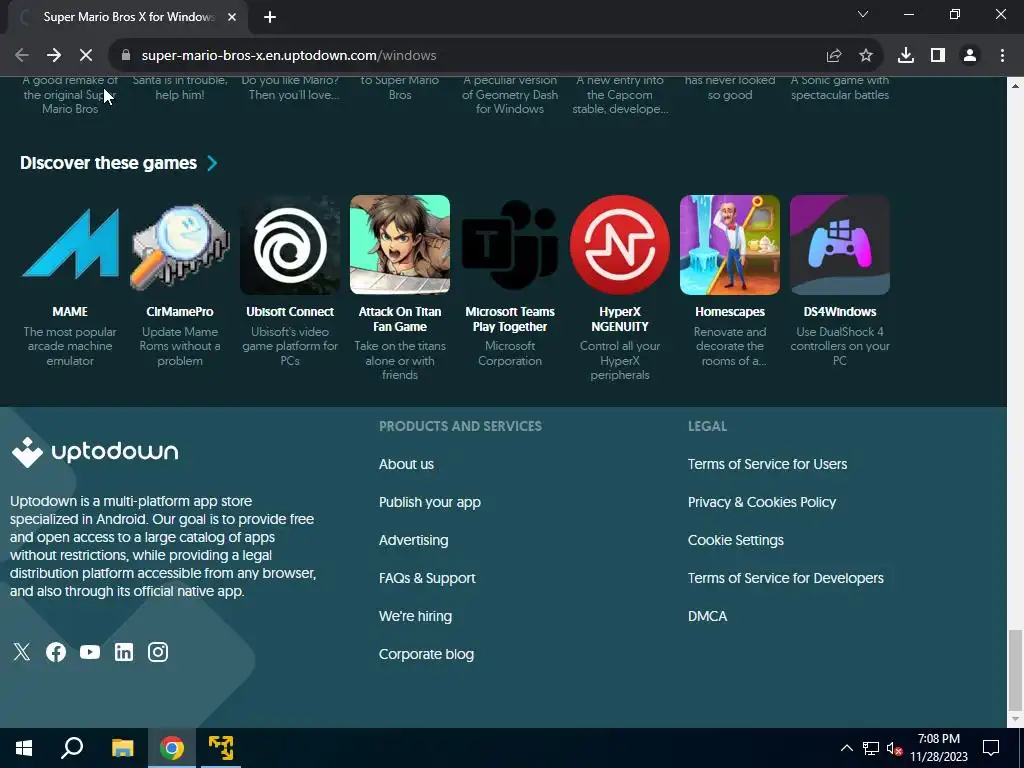Click the ClrMamePro title text

(180, 312)
